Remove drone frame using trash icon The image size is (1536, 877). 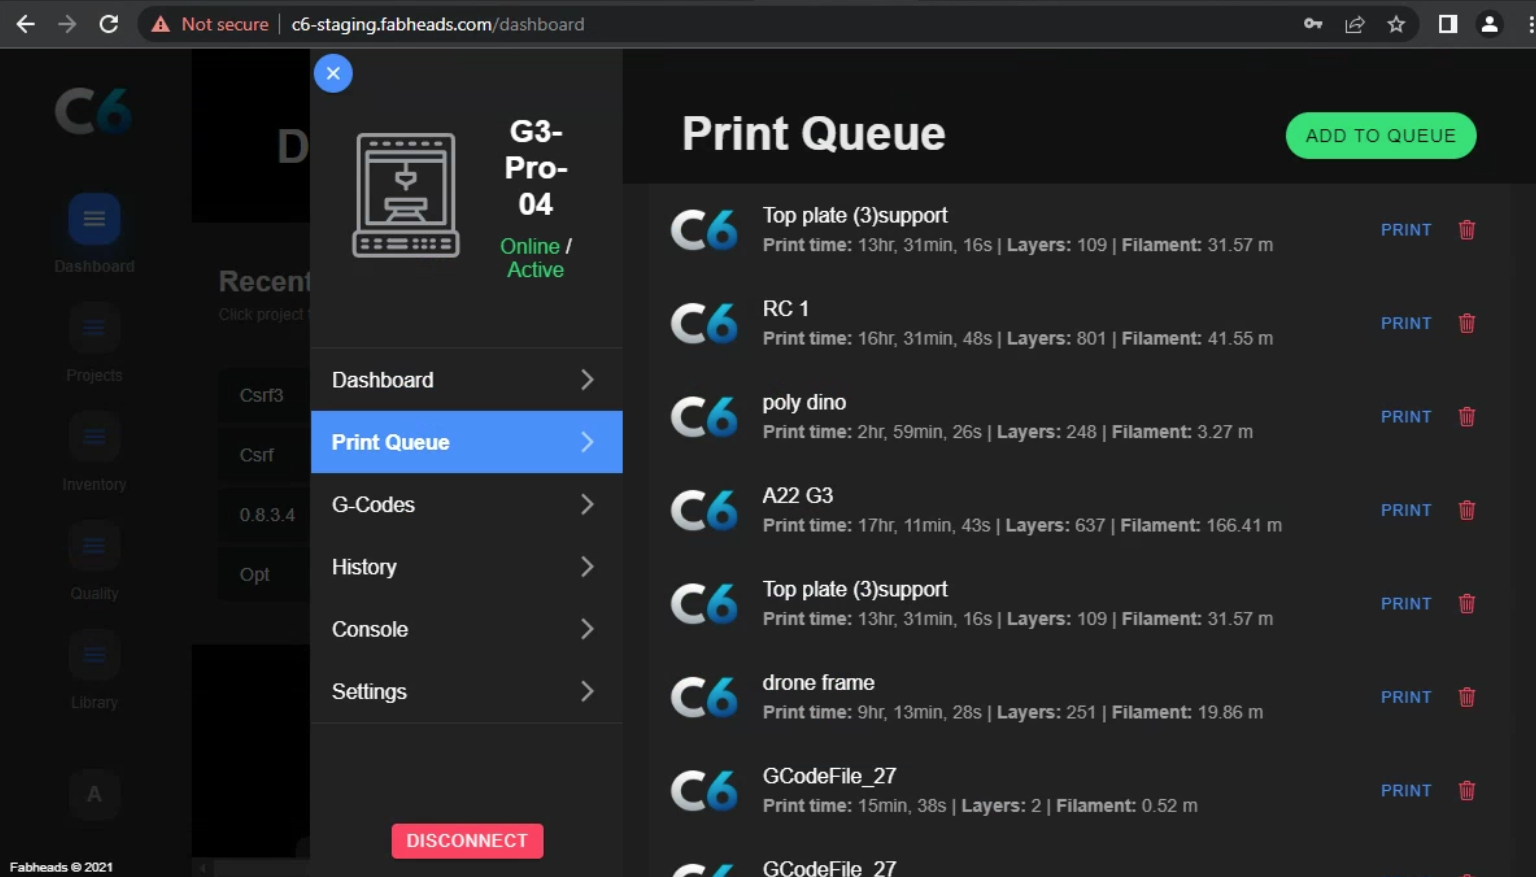tap(1466, 697)
